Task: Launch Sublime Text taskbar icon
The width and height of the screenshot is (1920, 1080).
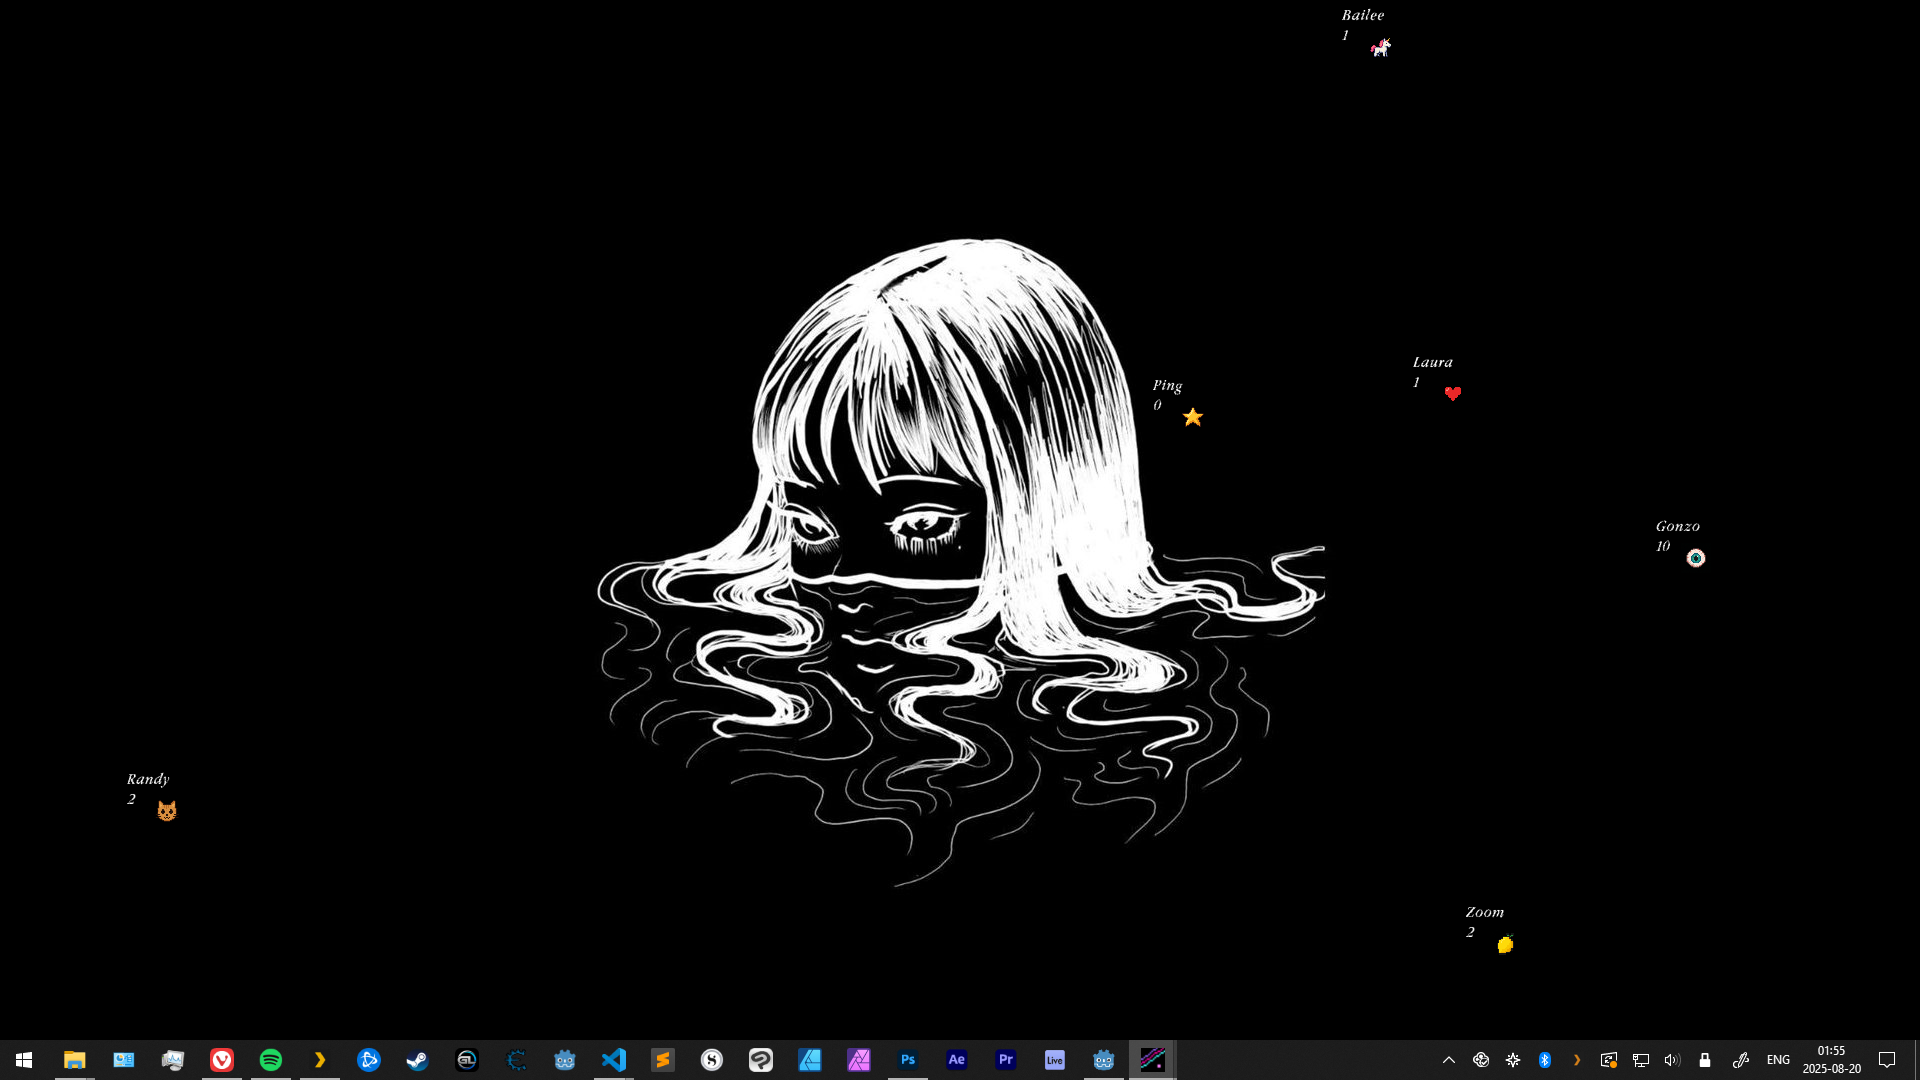Action: pos(663,1060)
